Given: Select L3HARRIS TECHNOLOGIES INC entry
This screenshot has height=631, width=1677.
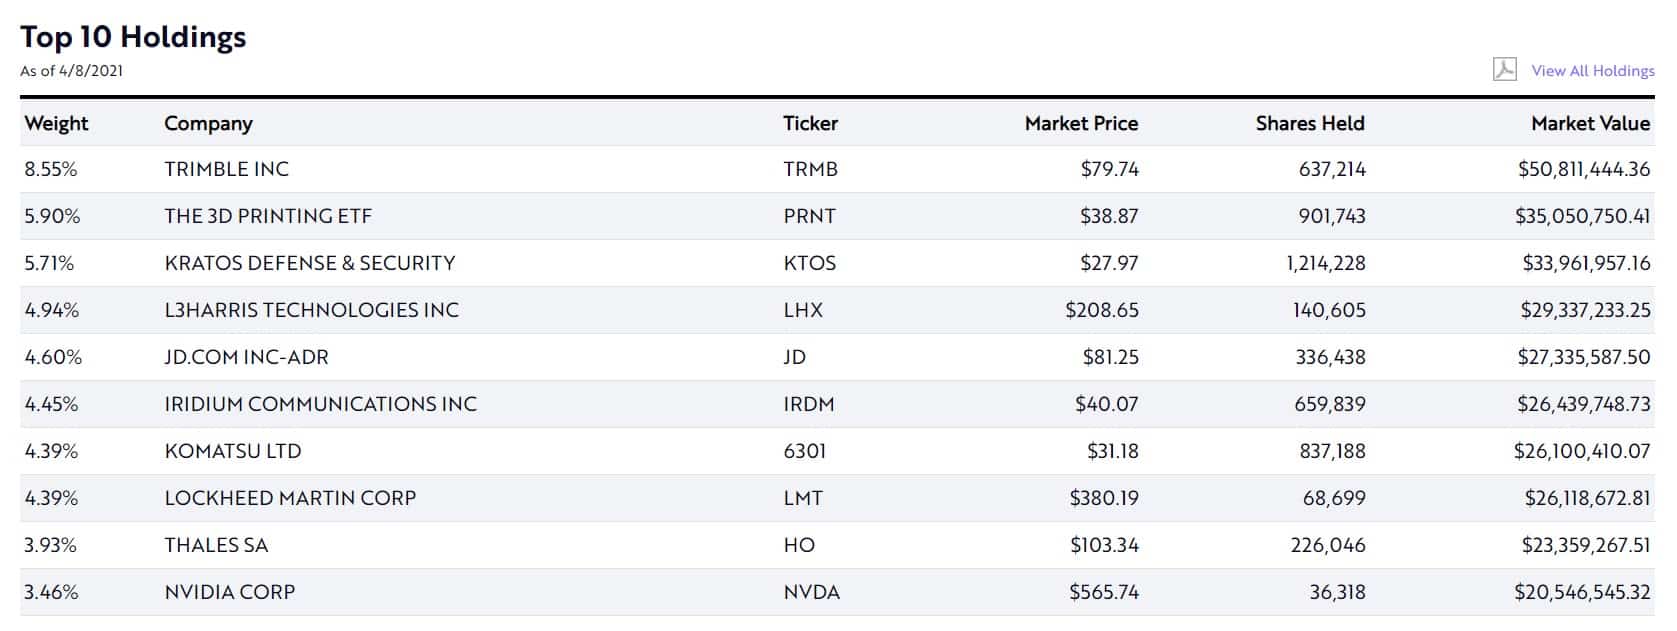Looking at the screenshot, I should click(312, 310).
